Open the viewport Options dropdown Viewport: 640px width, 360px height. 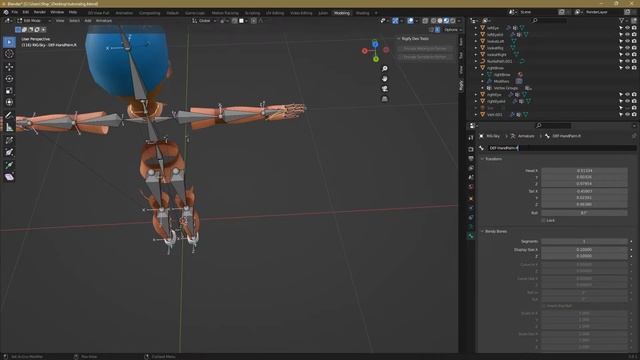tap(453, 30)
